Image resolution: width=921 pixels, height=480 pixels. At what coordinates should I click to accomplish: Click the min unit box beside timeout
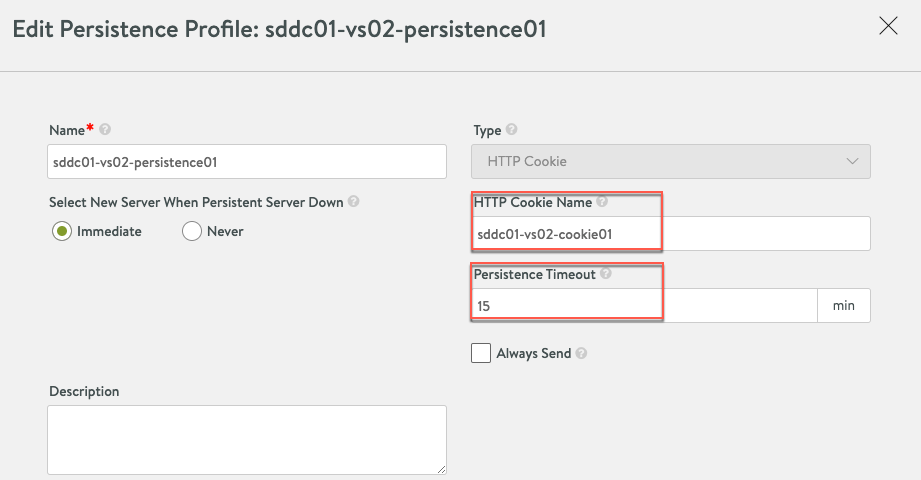tap(844, 306)
